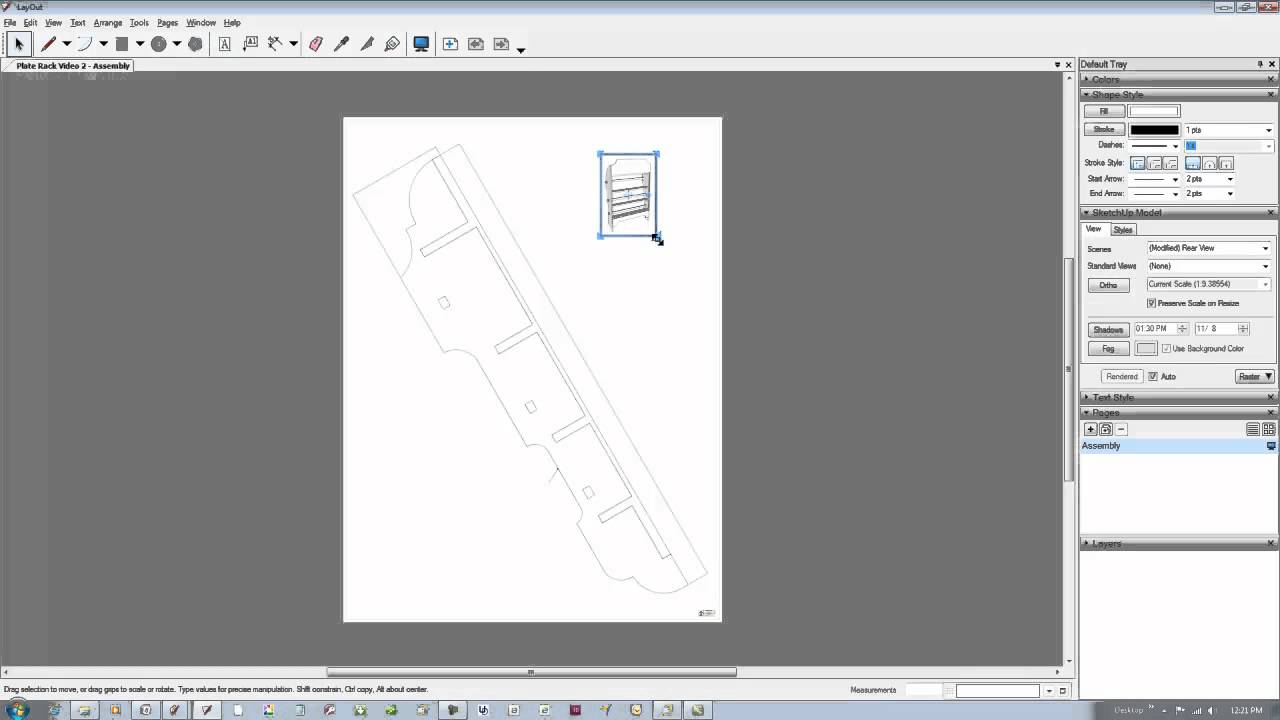
Task: Open the Raster render mode dropdown
Action: tap(1254, 377)
